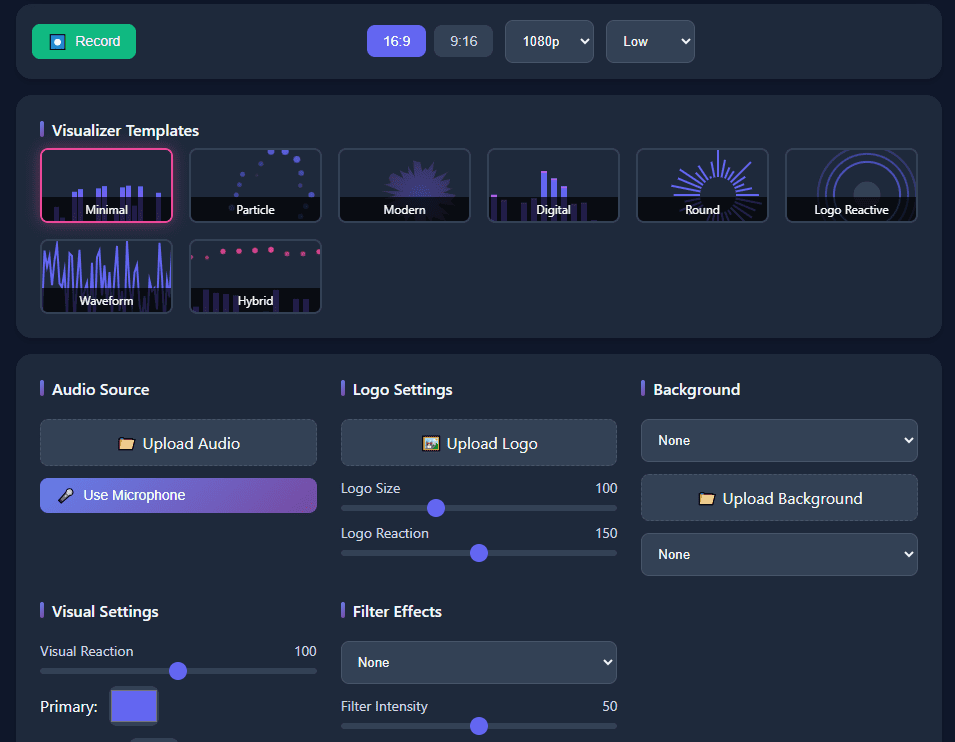
Task: Toggle the 16:9 aspect ratio
Action: coord(396,41)
